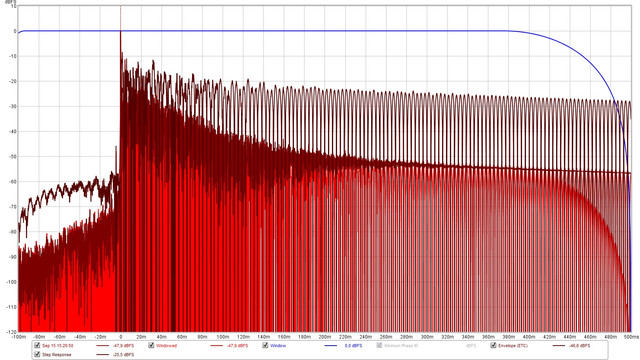Screen dimensions: 640x360
Task: Click the 0 time axis label
Action: tap(120, 337)
